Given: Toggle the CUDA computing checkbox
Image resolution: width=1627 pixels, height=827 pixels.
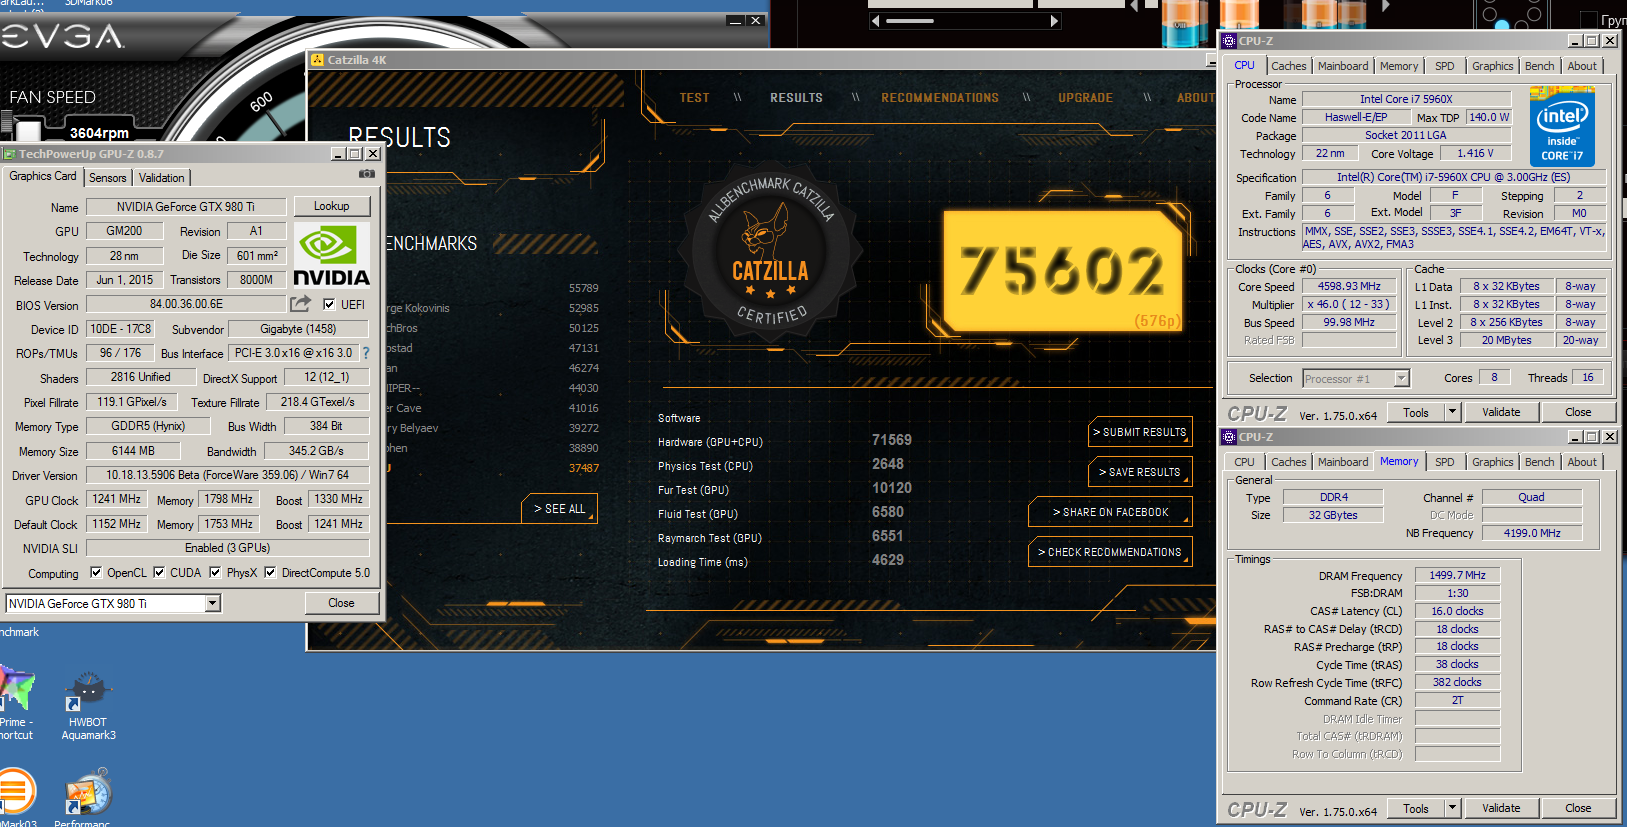Looking at the screenshot, I should tap(159, 573).
